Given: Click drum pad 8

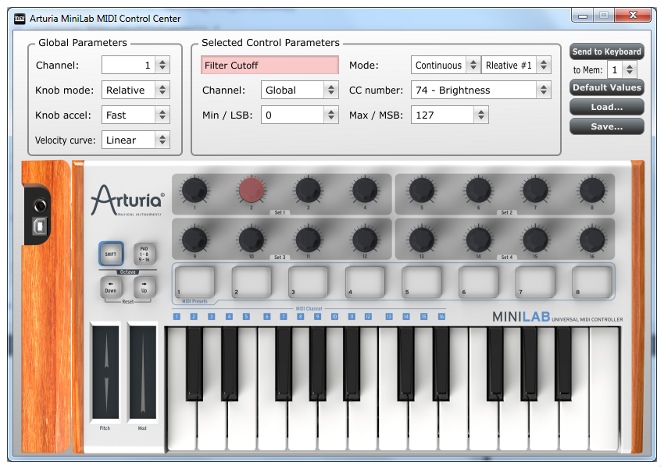Looking at the screenshot, I should pyautogui.click(x=592, y=281).
